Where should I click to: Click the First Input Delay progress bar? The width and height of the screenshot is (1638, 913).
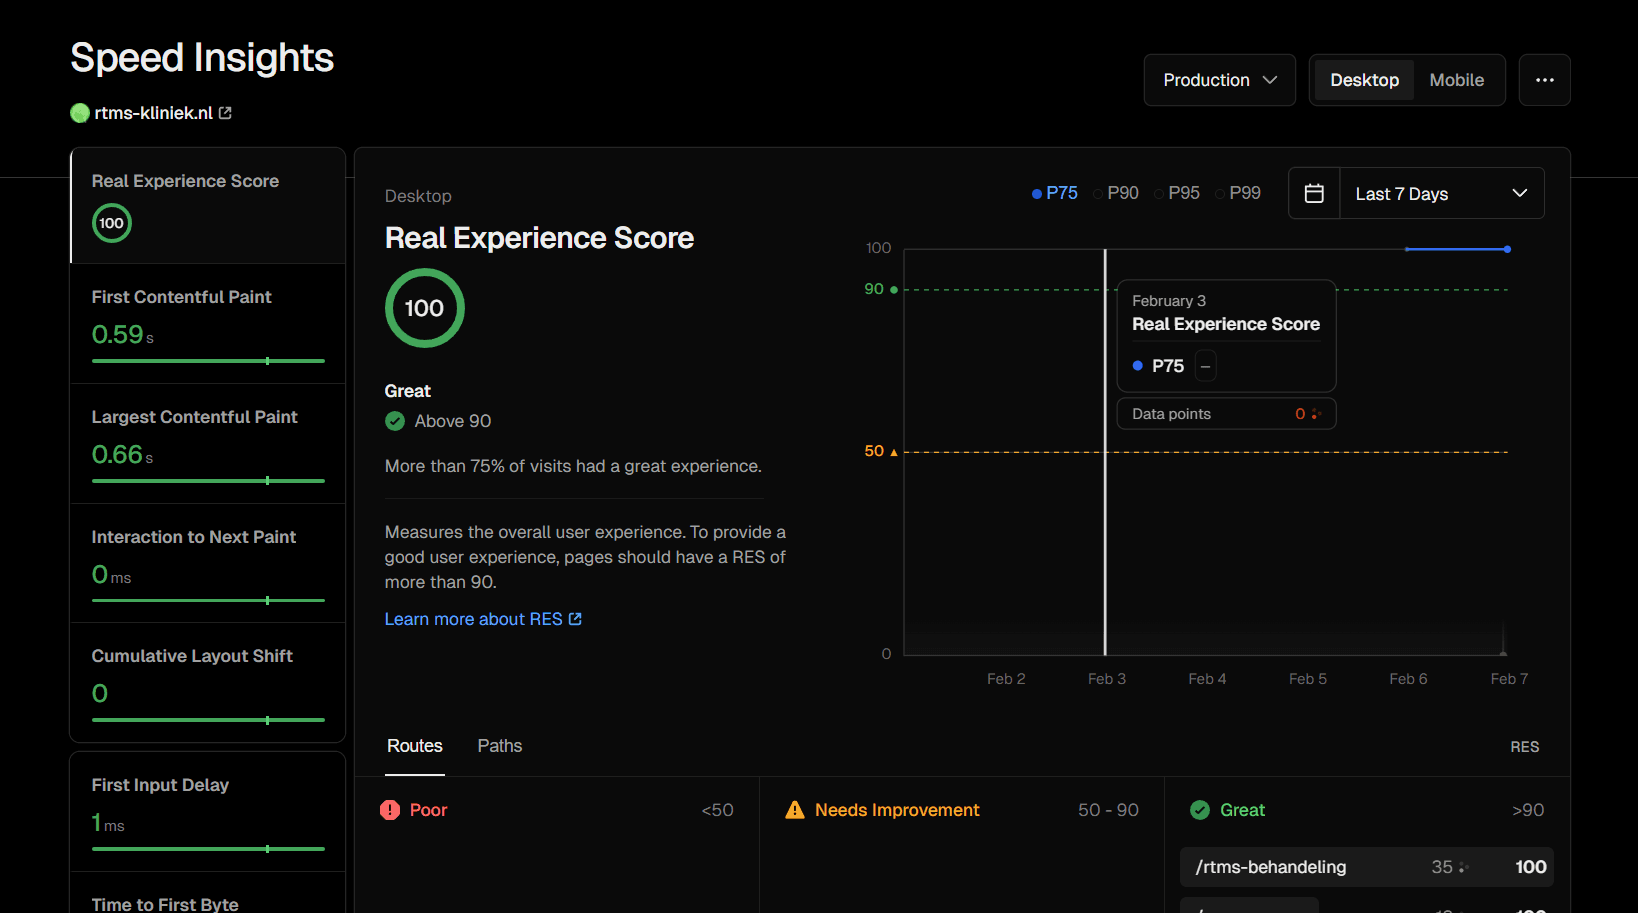(x=208, y=849)
